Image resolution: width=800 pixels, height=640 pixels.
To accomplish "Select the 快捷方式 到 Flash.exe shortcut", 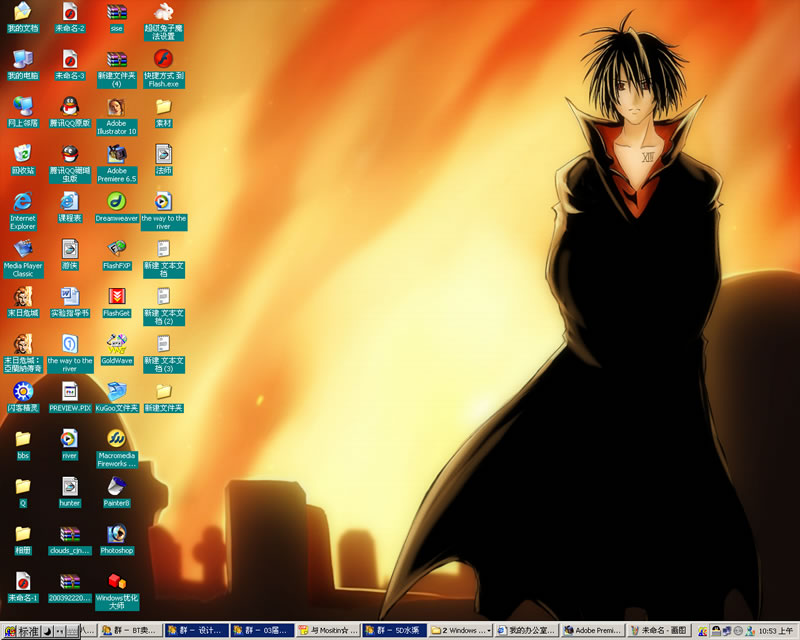I will point(164,69).
